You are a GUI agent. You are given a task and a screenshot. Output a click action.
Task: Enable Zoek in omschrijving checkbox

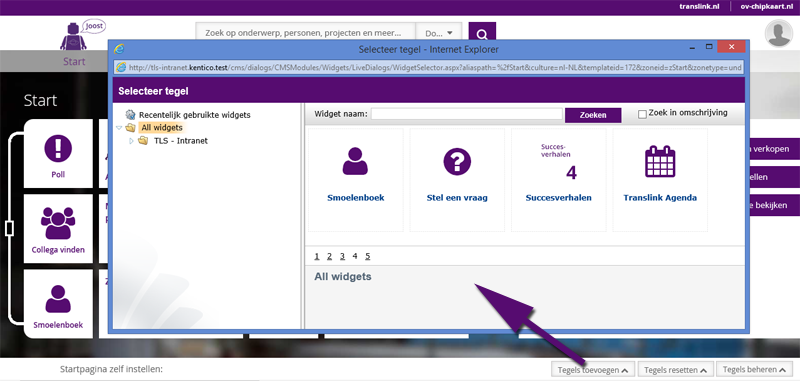point(642,114)
